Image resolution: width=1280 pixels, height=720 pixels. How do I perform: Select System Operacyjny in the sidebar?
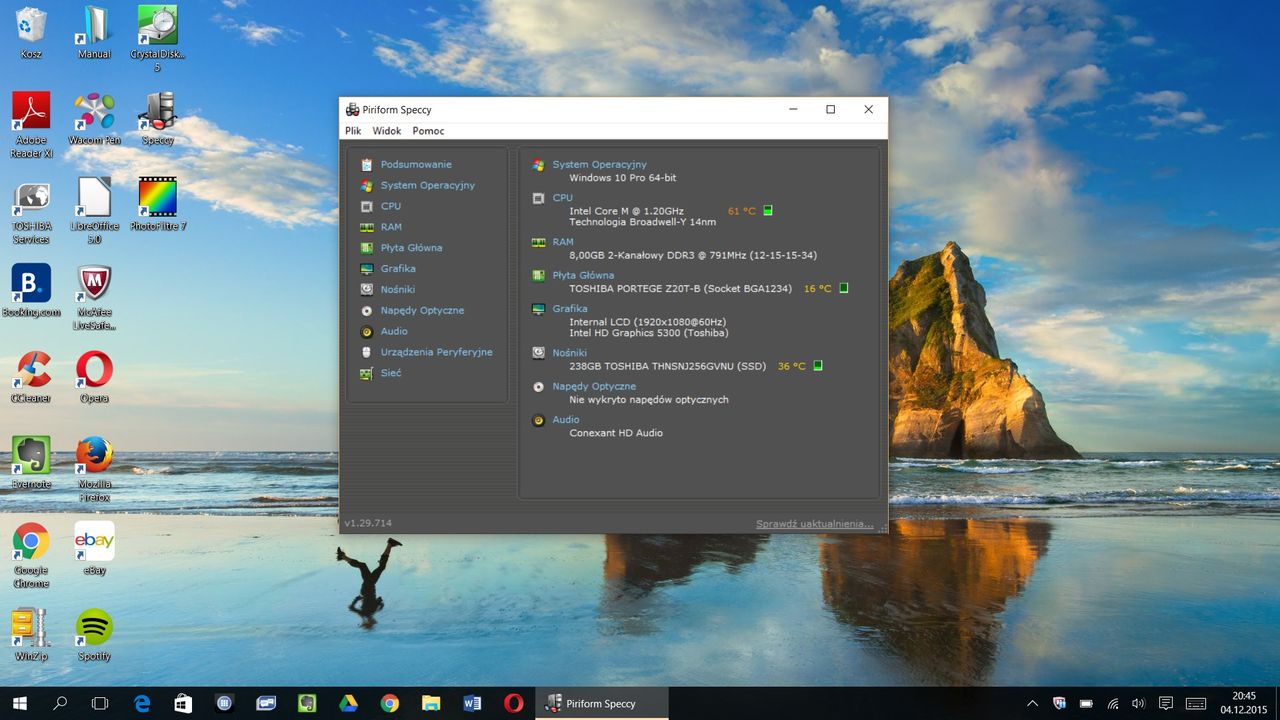427,185
